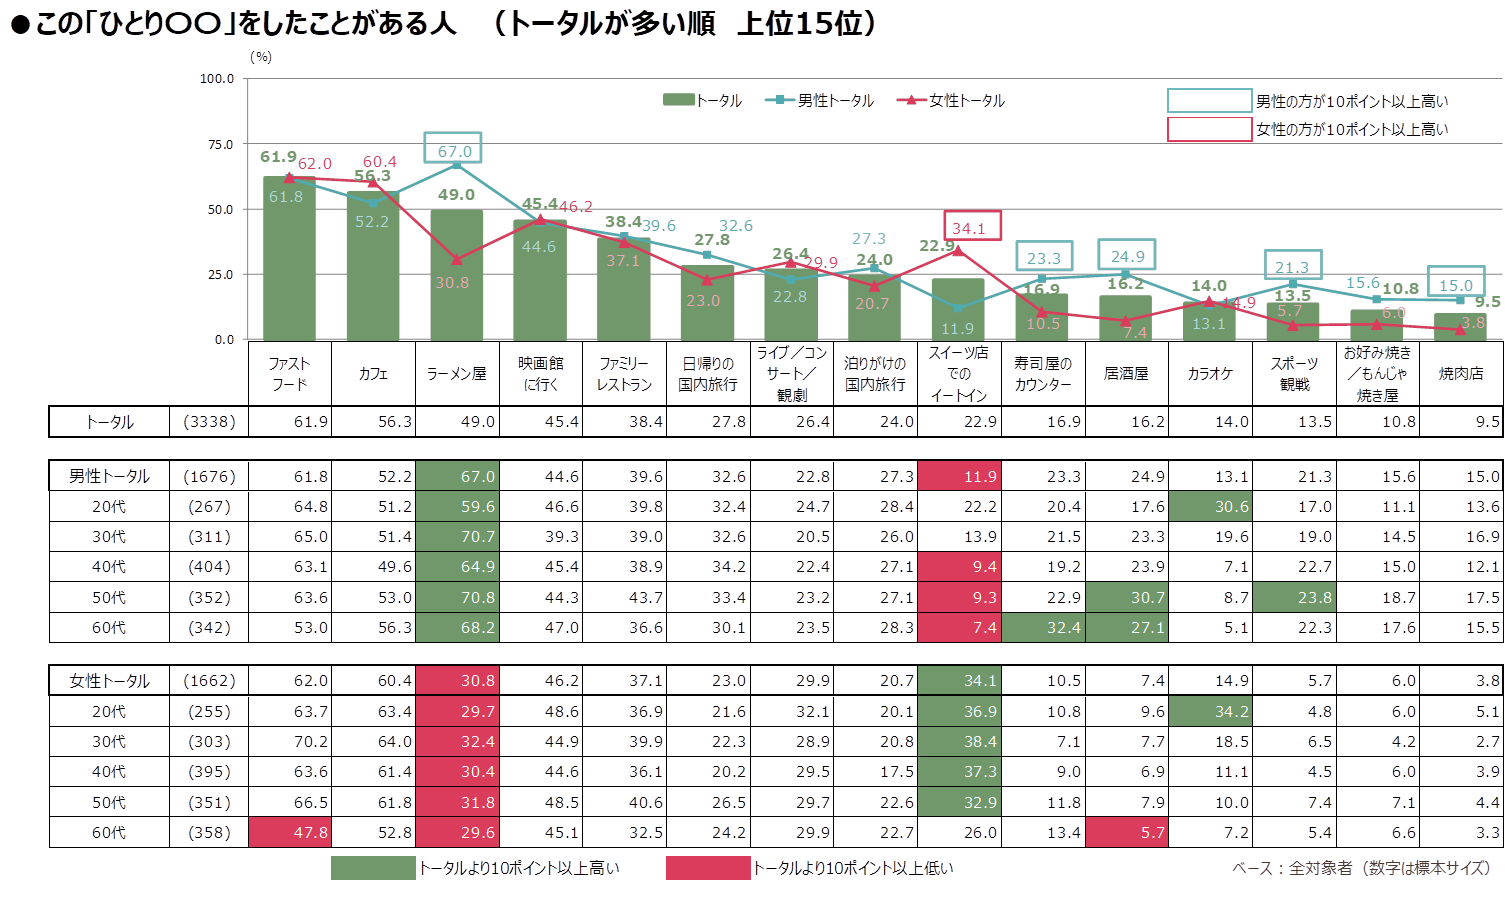This screenshot has height=910, width=1505.
Task: Click the sample size (1662) cell
Action: pyautogui.click(x=209, y=681)
